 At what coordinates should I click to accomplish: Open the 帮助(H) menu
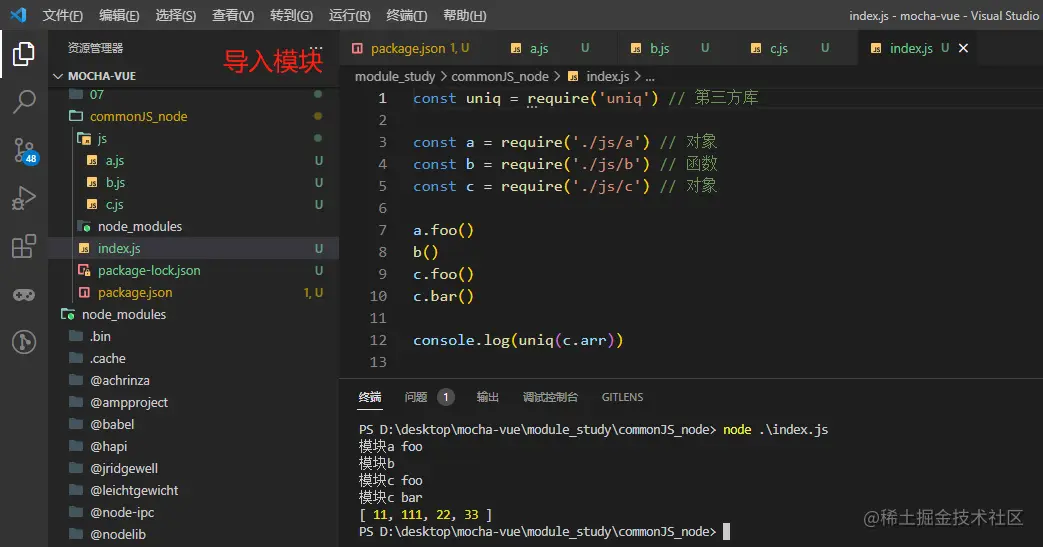tap(464, 15)
